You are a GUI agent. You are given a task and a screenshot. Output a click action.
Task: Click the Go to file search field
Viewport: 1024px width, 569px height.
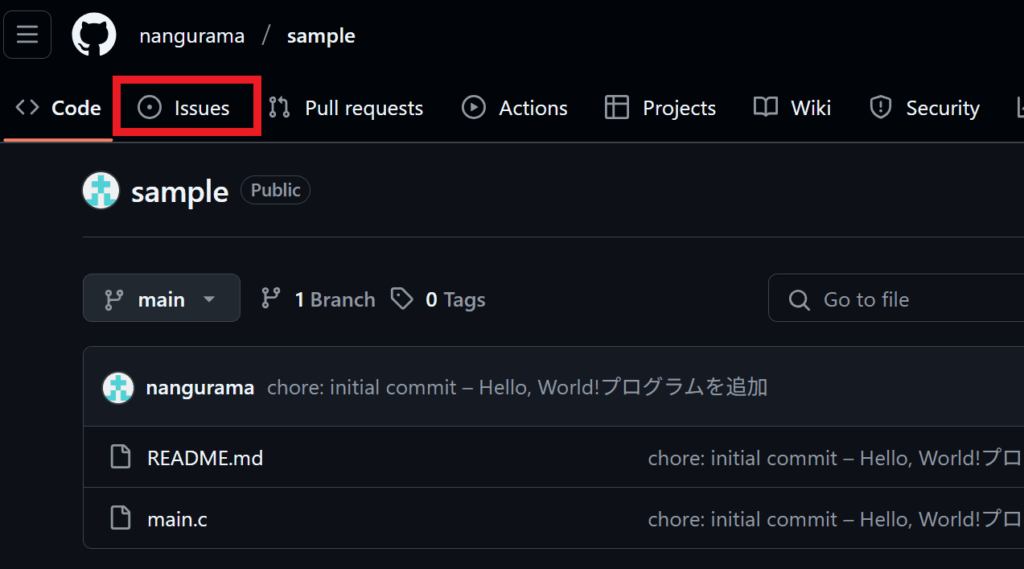point(896,299)
